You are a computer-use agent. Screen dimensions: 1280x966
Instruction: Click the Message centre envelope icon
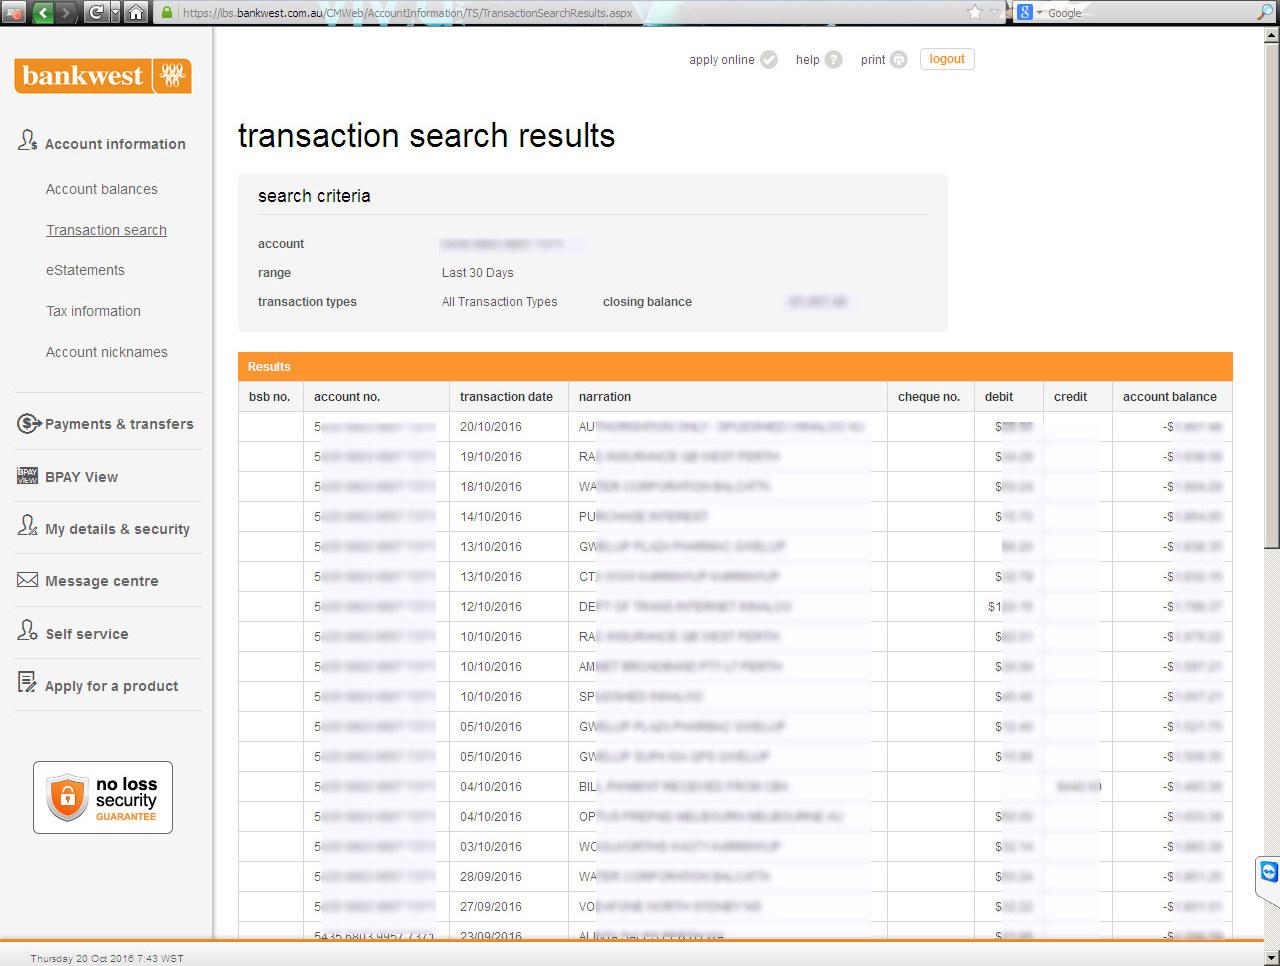[x=27, y=580]
